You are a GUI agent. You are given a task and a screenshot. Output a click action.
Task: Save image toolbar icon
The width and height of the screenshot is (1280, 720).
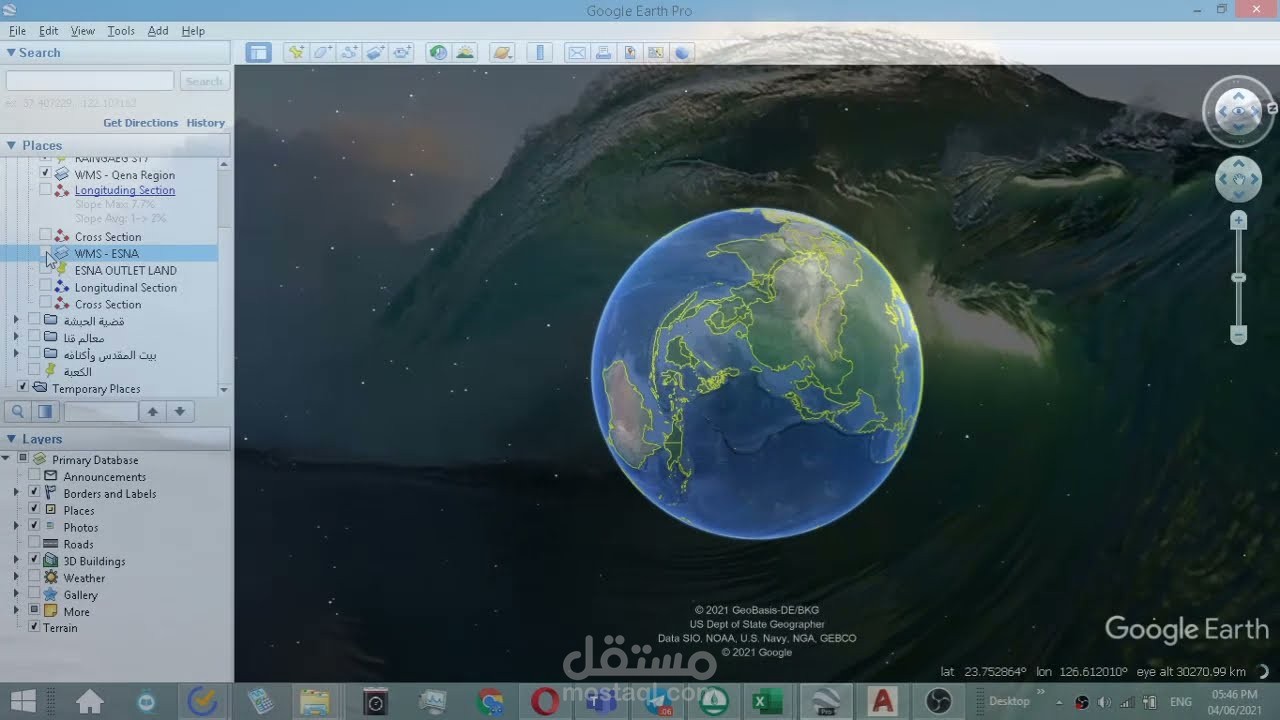630,53
